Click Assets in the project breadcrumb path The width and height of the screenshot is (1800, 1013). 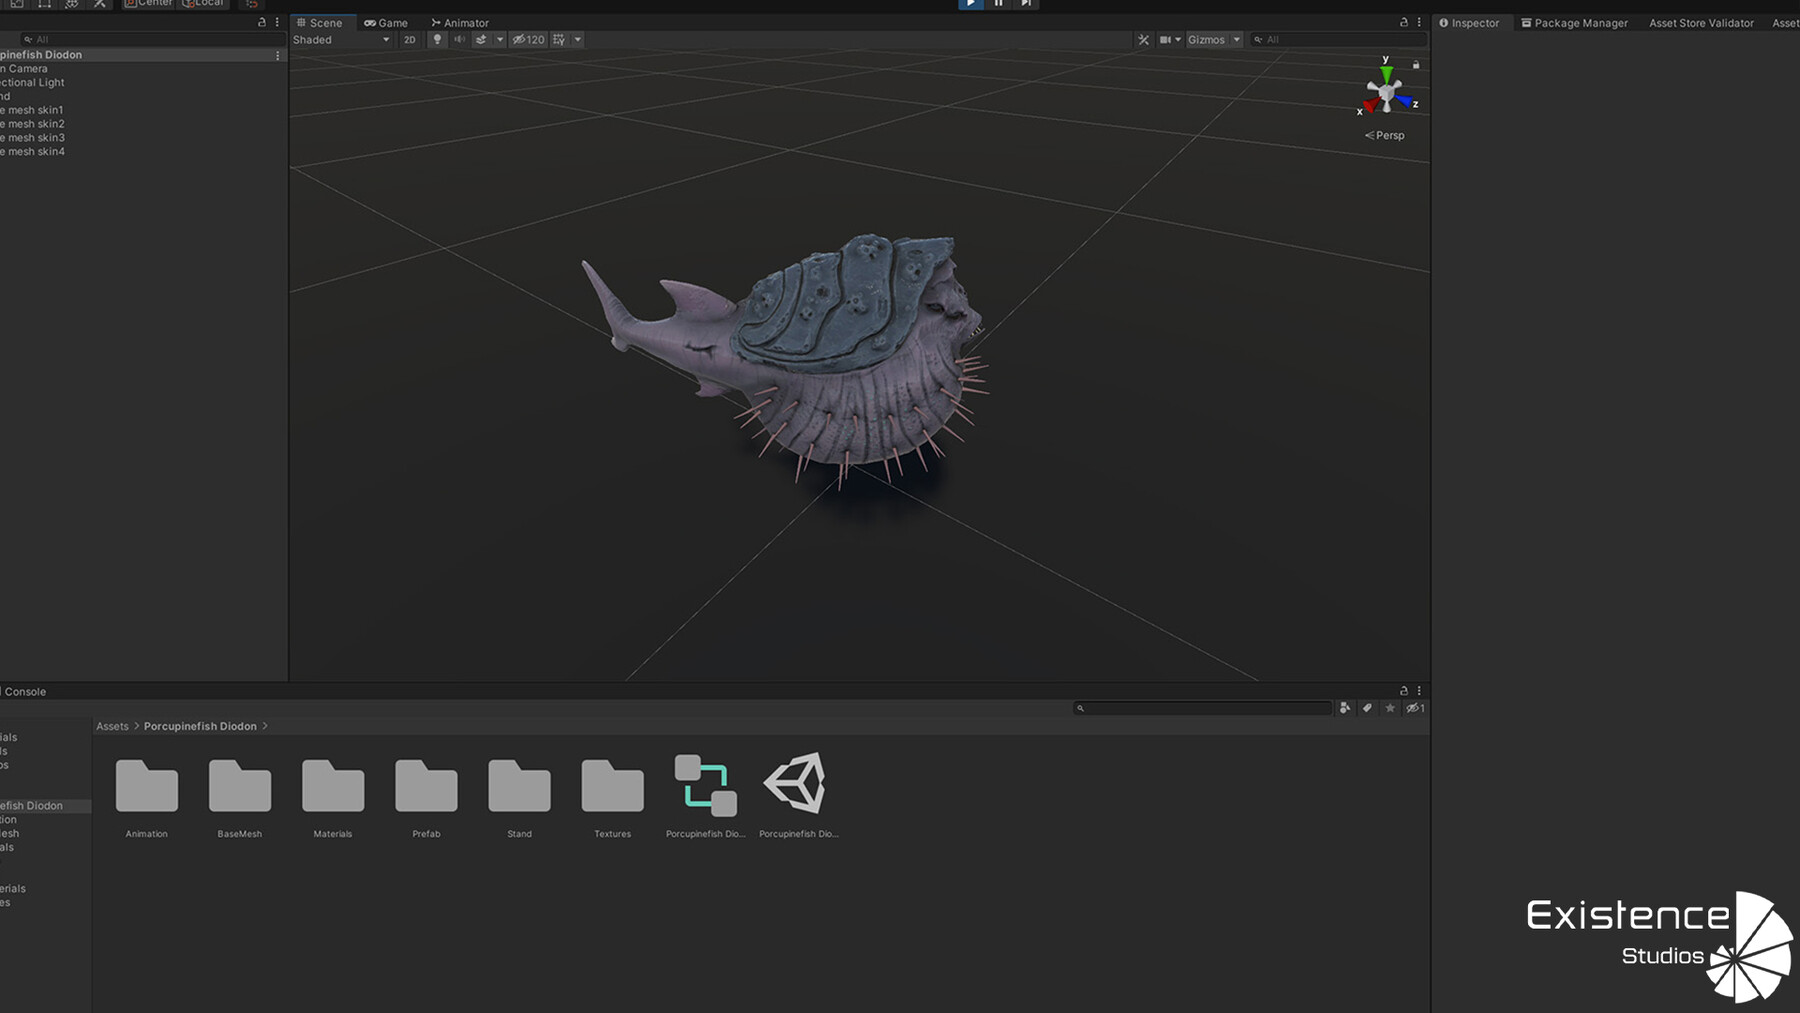tap(112, 726)
